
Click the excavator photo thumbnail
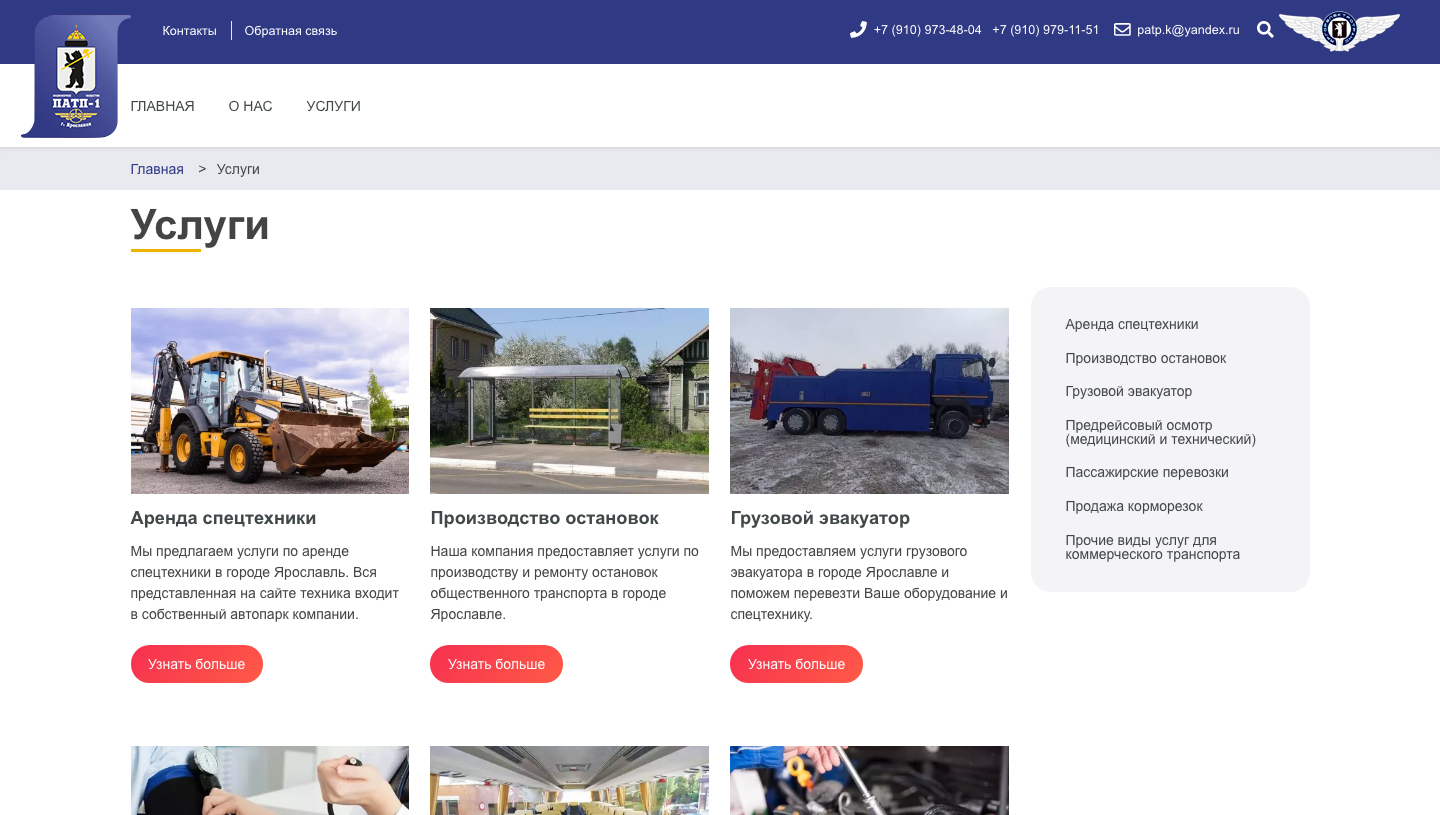269,400
